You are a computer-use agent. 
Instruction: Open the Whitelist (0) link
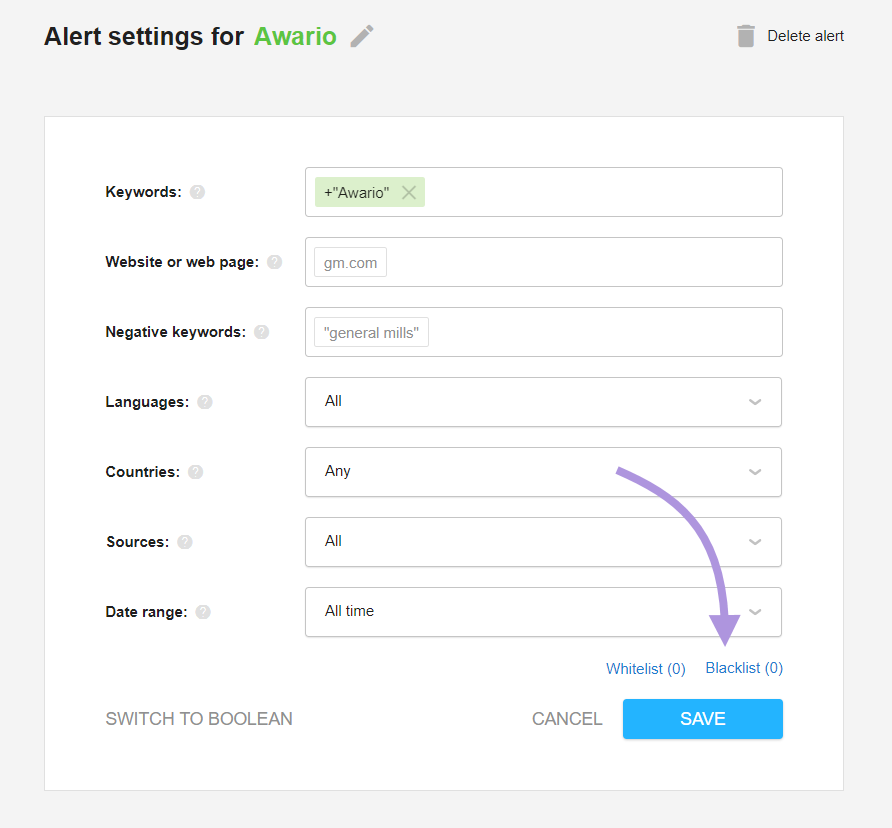pos(646,669)
